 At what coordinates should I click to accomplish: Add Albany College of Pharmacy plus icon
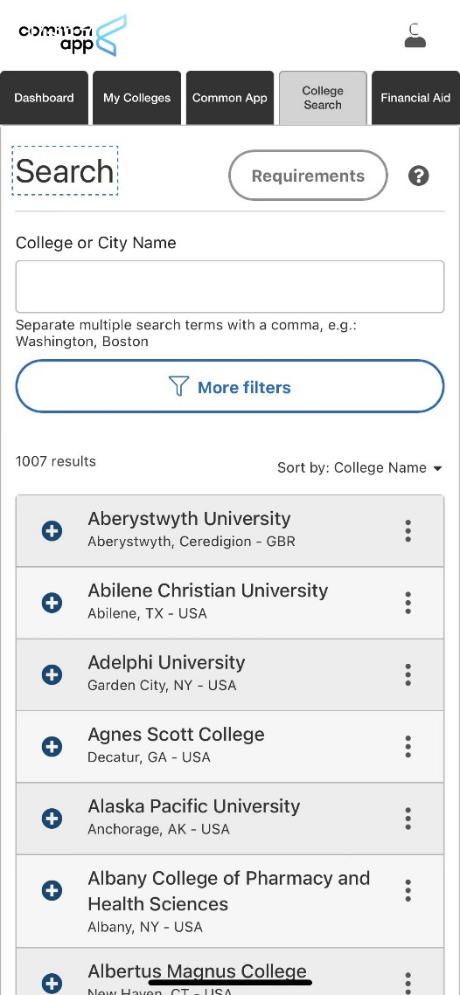point(52,890)
